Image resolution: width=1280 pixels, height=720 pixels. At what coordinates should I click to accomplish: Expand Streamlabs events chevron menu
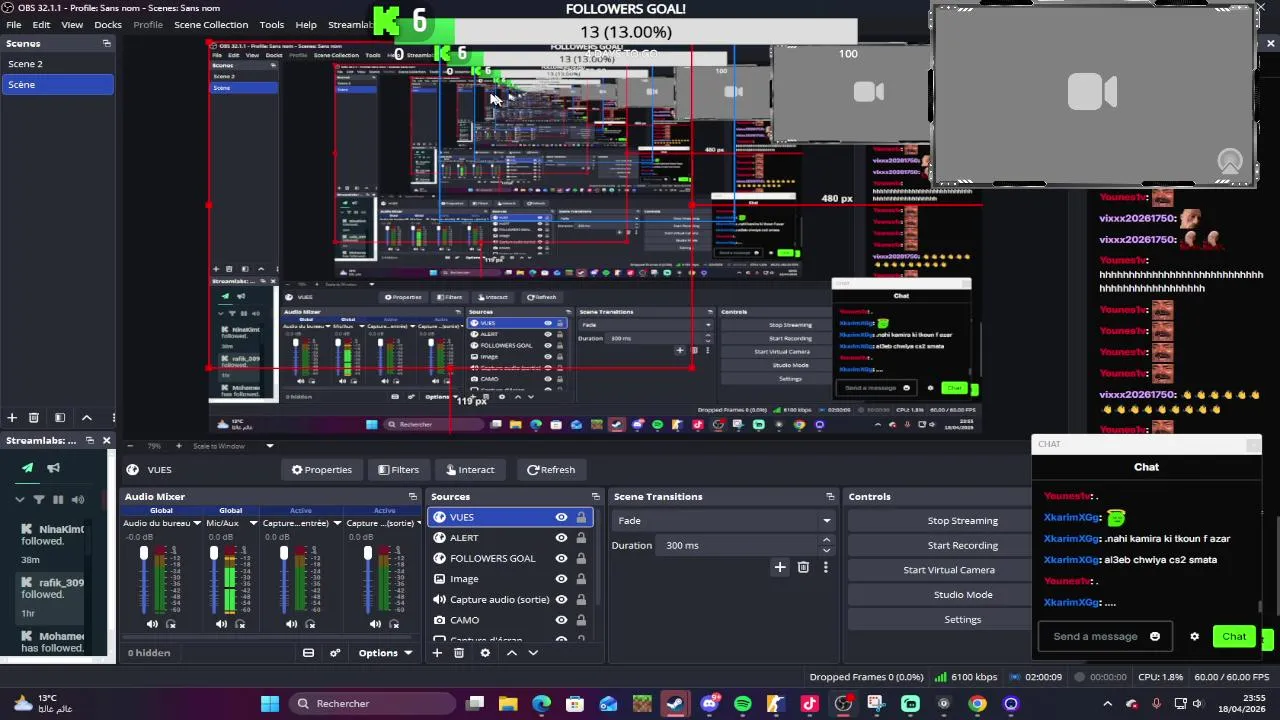(19, 499)
